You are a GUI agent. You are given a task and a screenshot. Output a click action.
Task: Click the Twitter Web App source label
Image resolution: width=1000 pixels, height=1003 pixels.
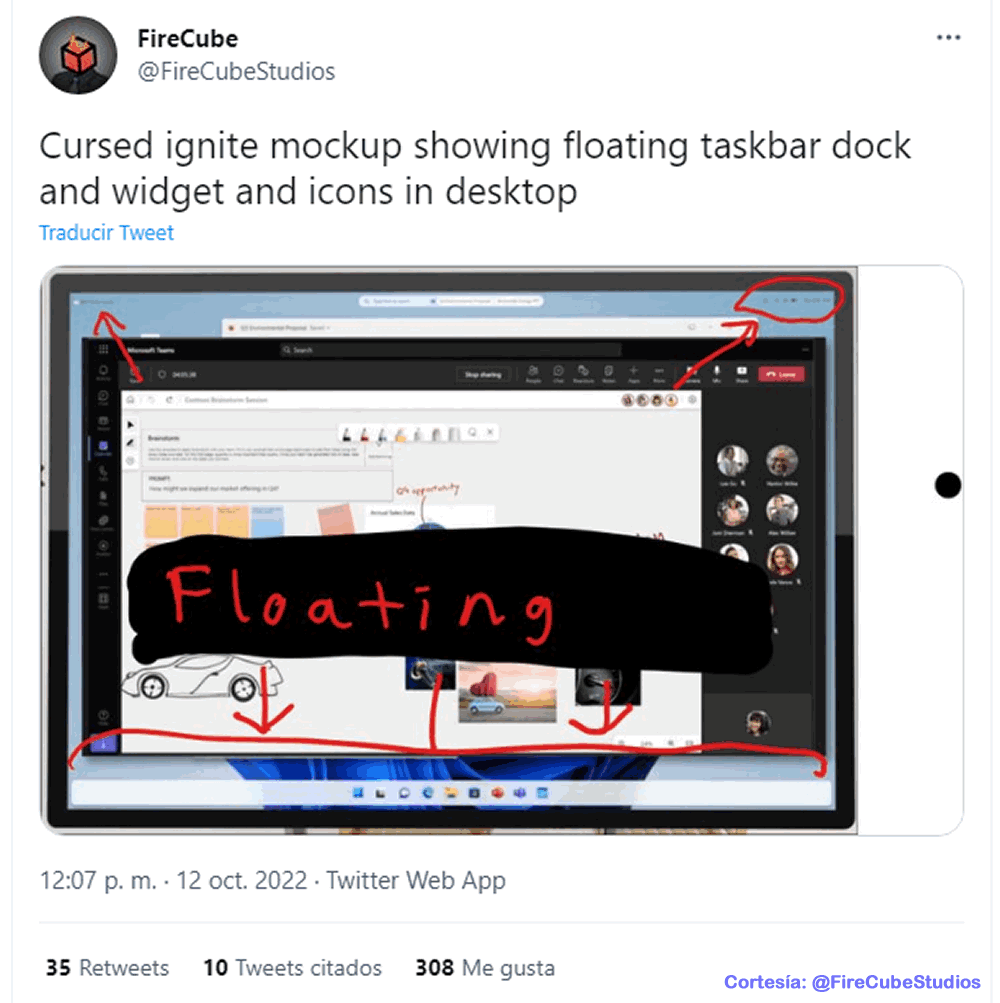click(x=416, y=881)
